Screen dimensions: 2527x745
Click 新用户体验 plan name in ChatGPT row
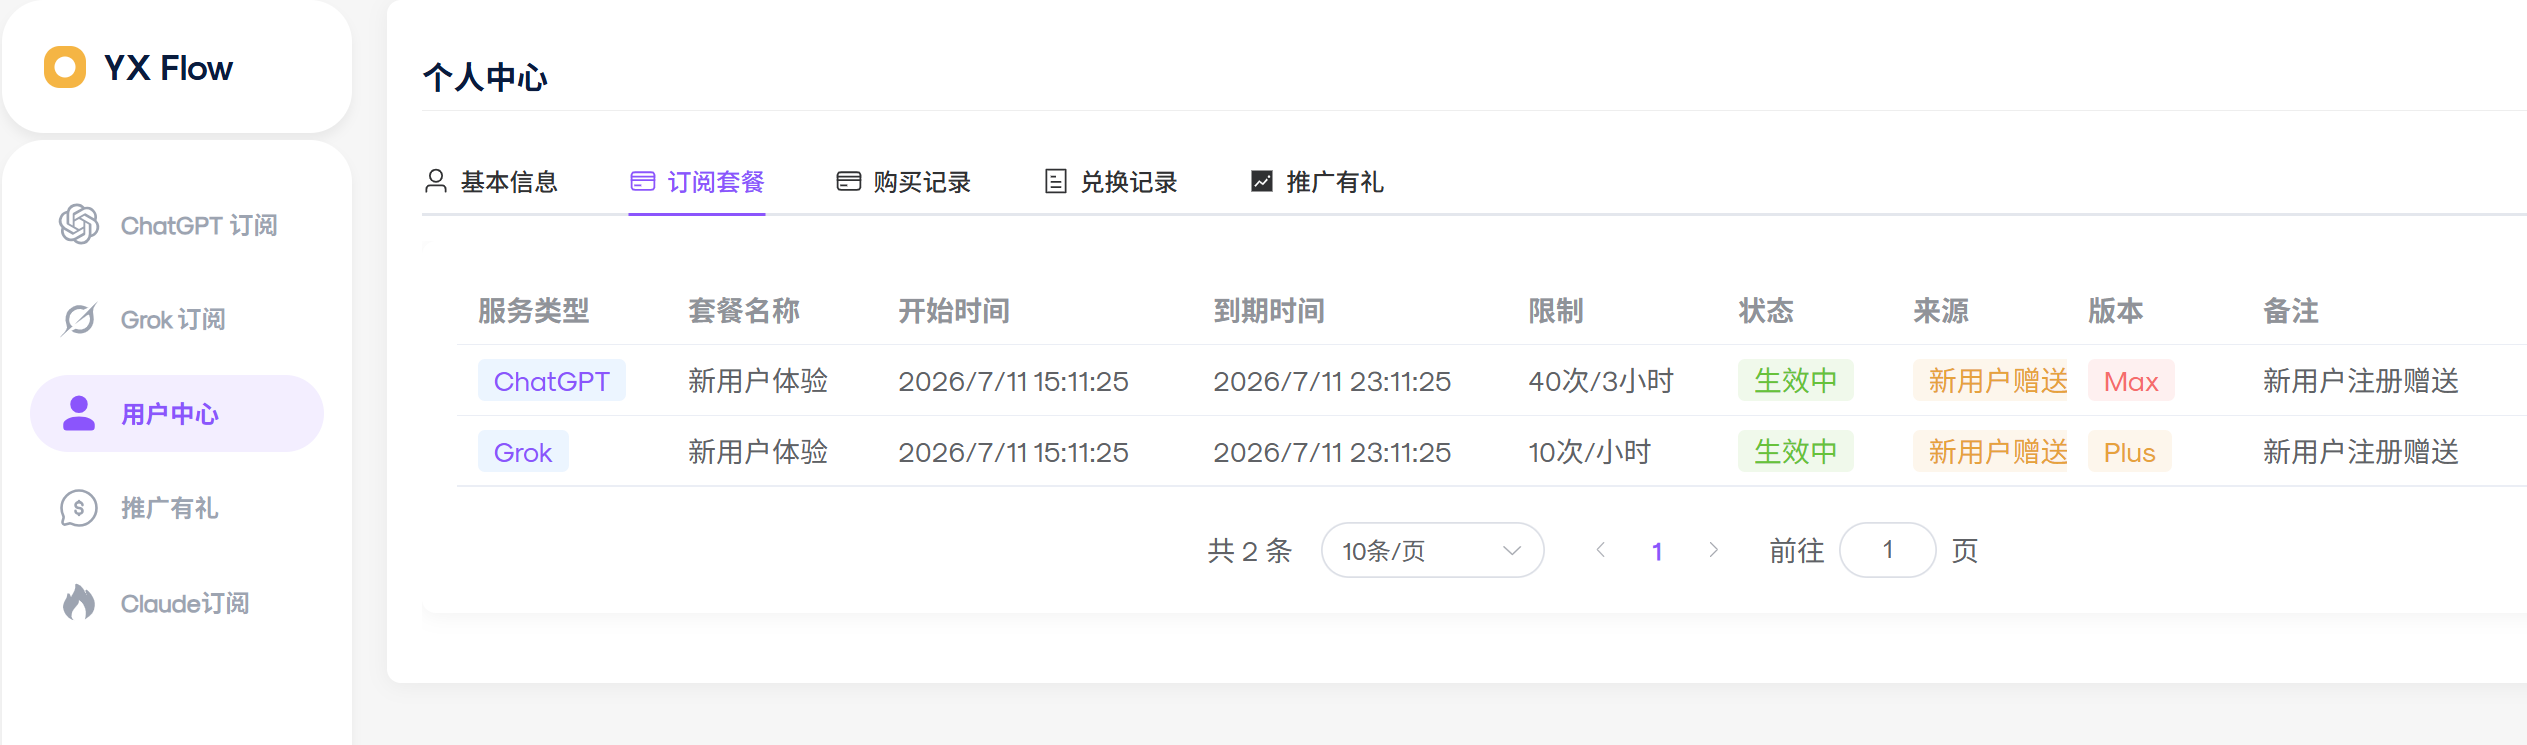click(758, 381)
